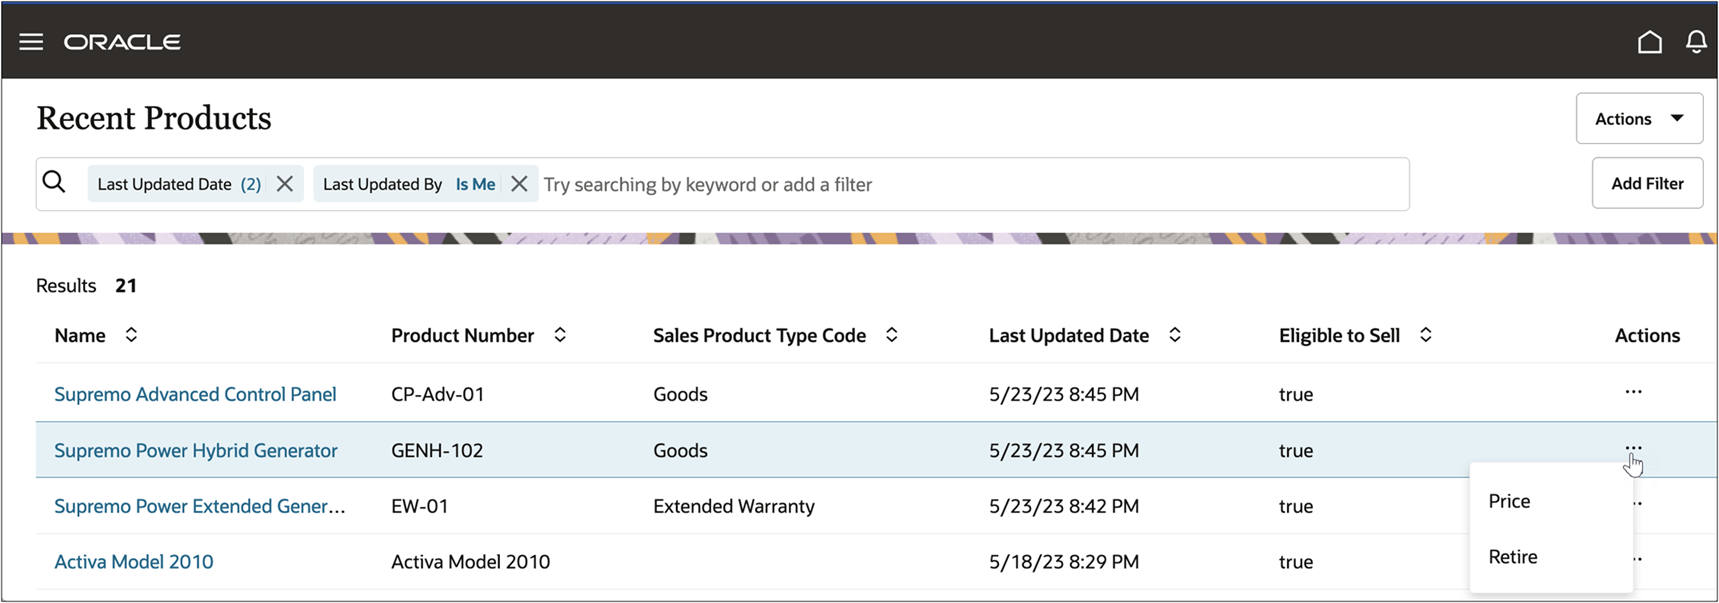Open Supremo Power Extended Generator link
This screenshot has width=1719, height=603.
point(199,506)
